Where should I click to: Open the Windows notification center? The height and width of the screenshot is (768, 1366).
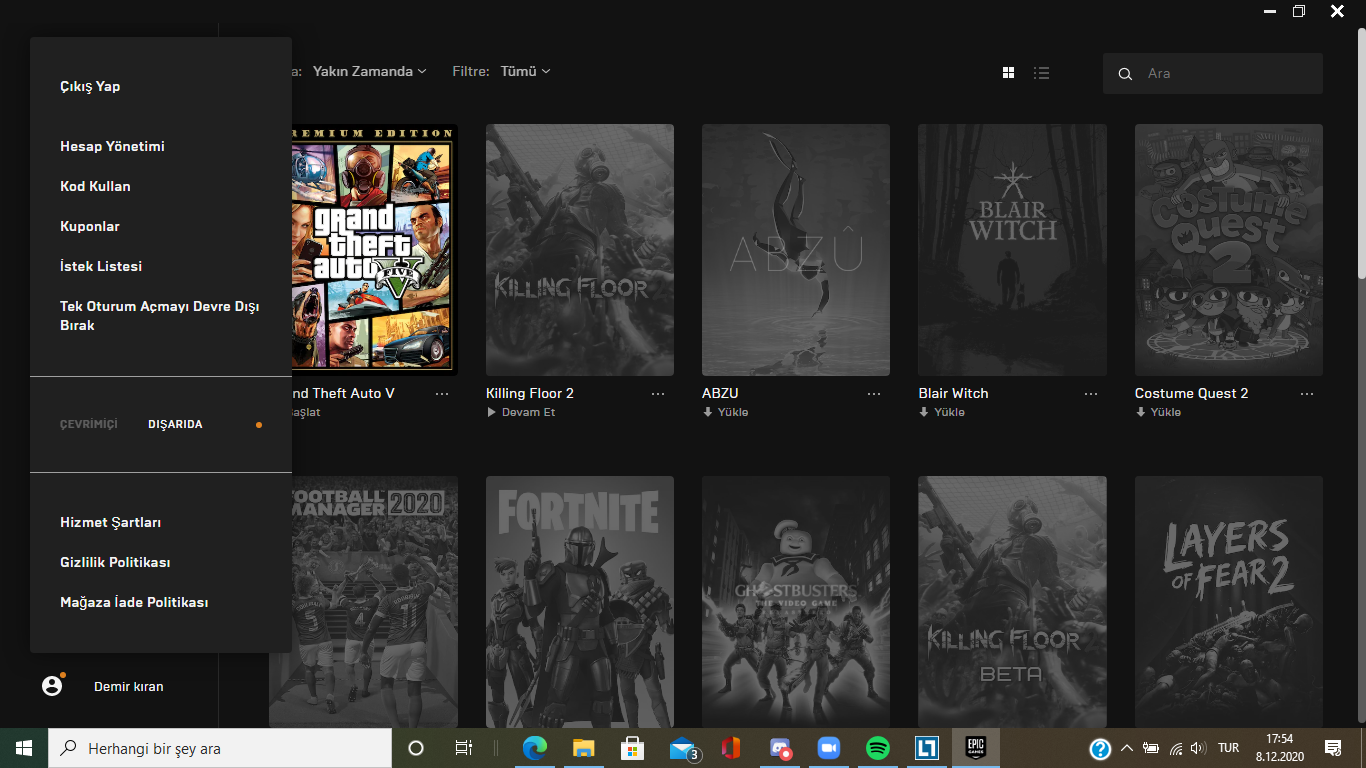coord(1332,748)
